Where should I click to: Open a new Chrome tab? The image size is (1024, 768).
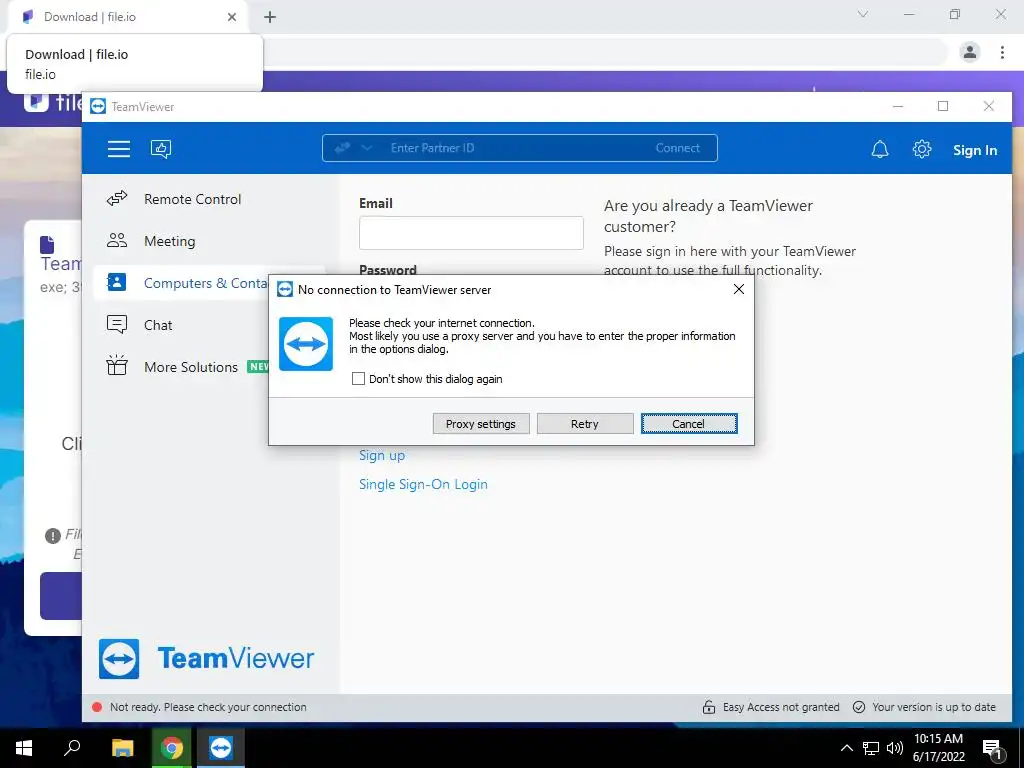(270, 17)
